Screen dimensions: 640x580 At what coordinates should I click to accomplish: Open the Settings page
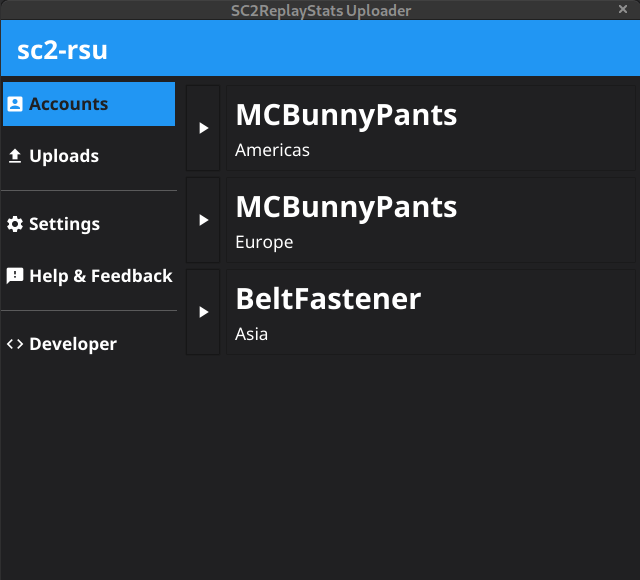tap(89, 224)
